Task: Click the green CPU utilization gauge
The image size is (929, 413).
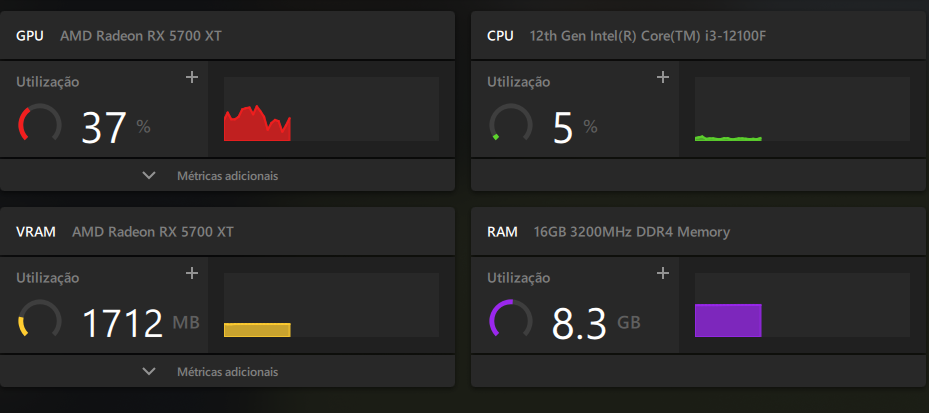Action: point(511,123)
